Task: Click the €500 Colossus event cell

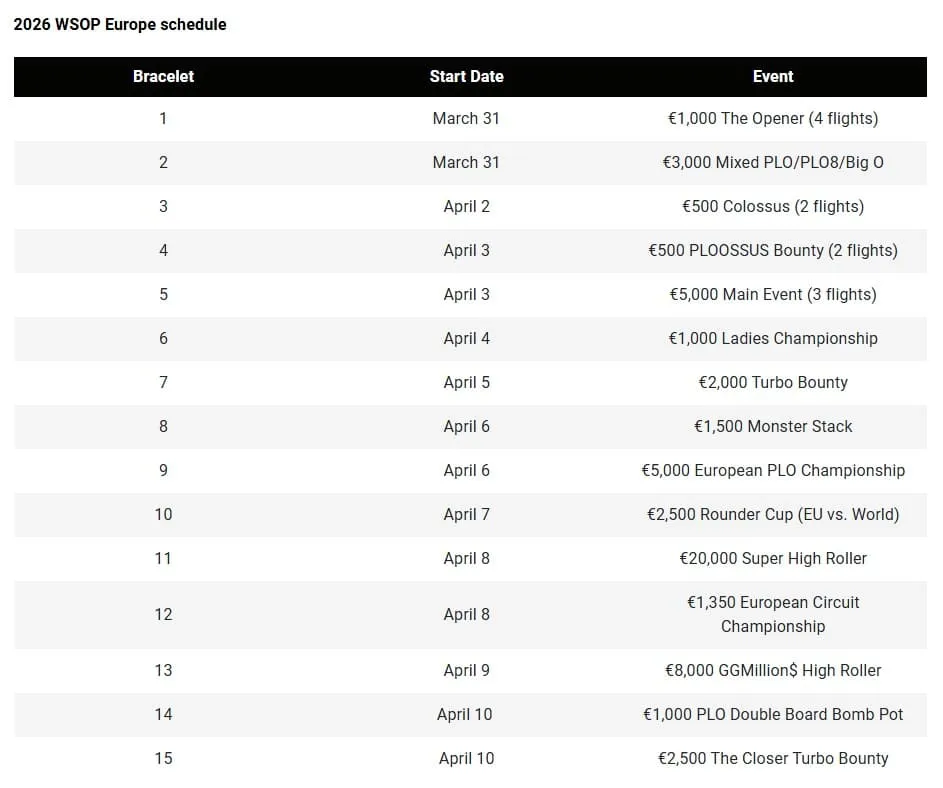Action: coord(772,206)
